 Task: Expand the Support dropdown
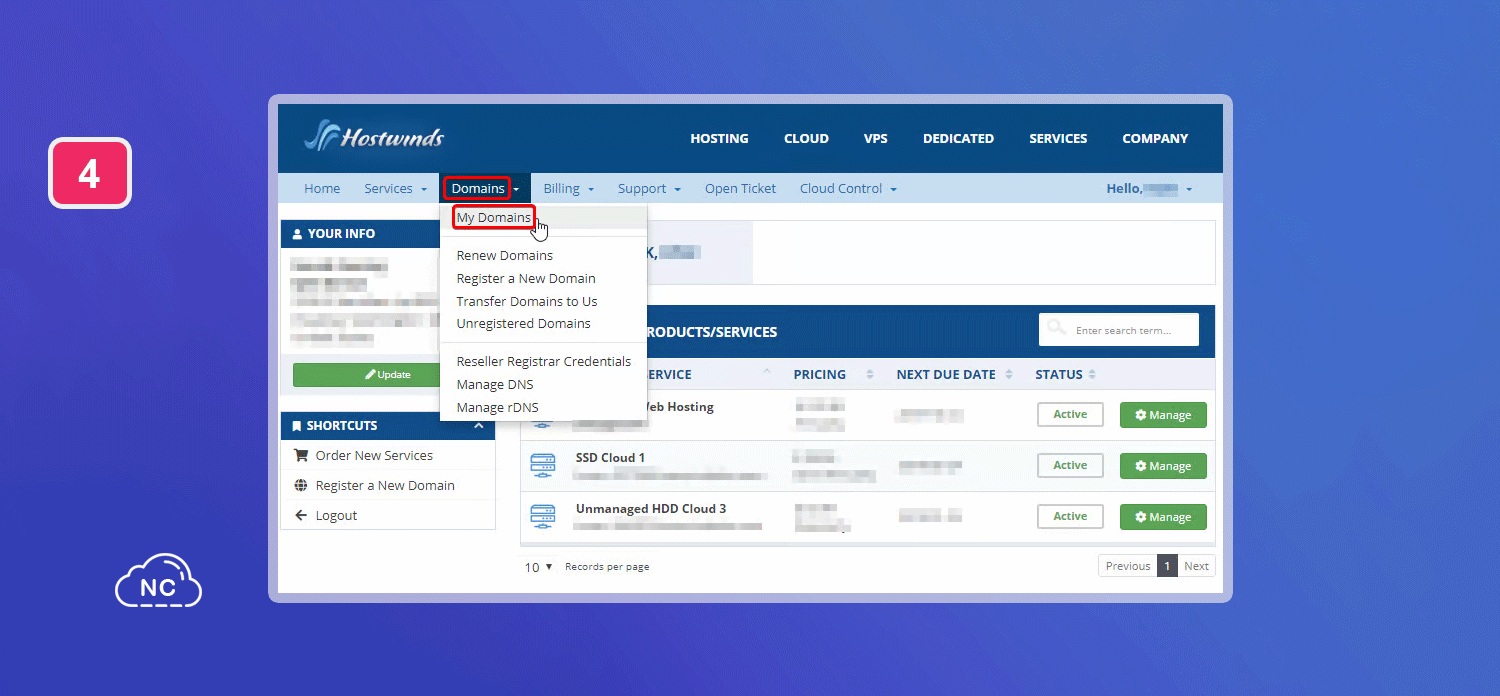(x=649, y=188)
